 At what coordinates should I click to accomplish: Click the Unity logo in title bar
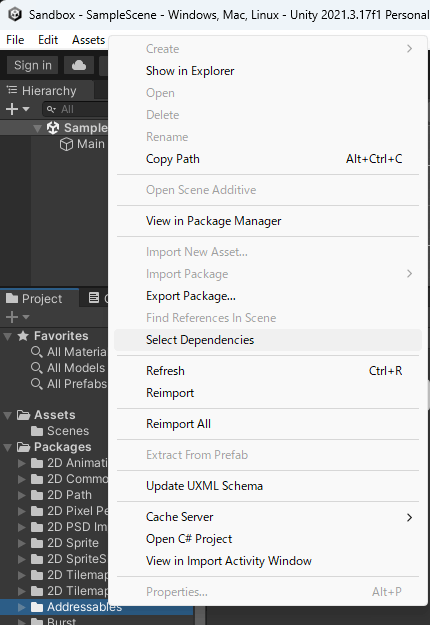[x=15, y=15]
